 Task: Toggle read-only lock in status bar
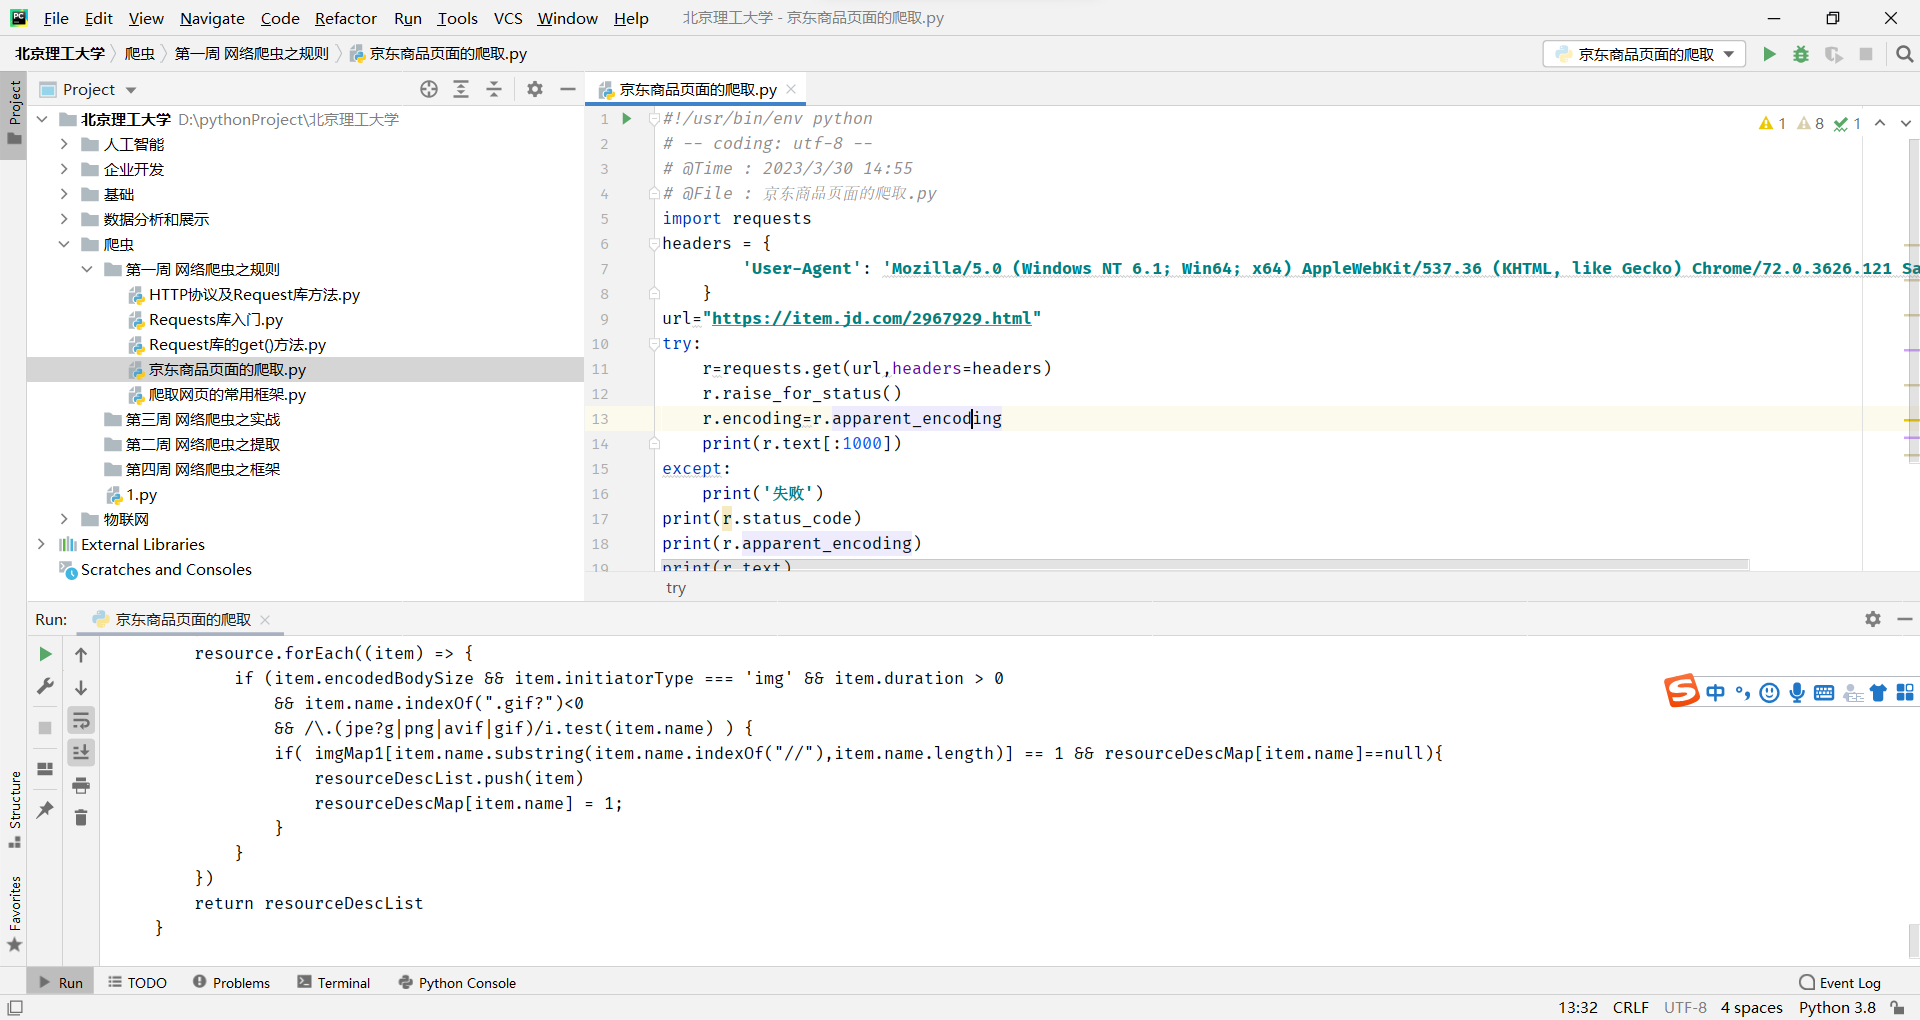coord(1897,1008)
